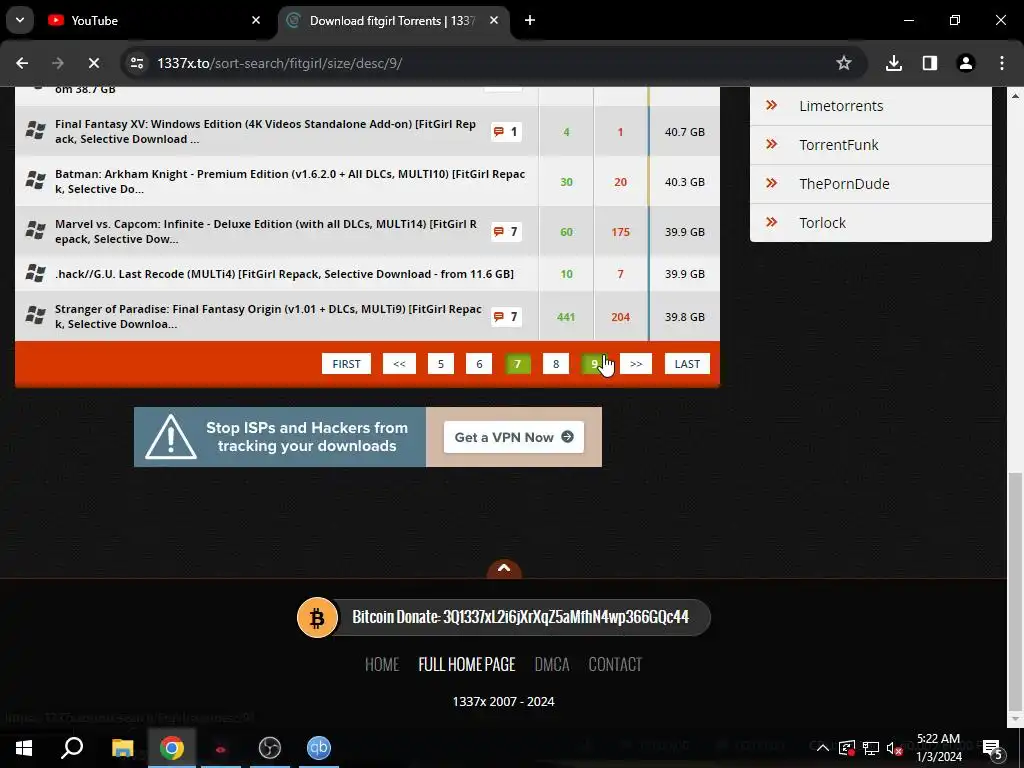Click the Windows icon beside Final Fantasy XV
Image resolution: width=1024 pixels, height=768 pixels.
(x=35, y=130)
